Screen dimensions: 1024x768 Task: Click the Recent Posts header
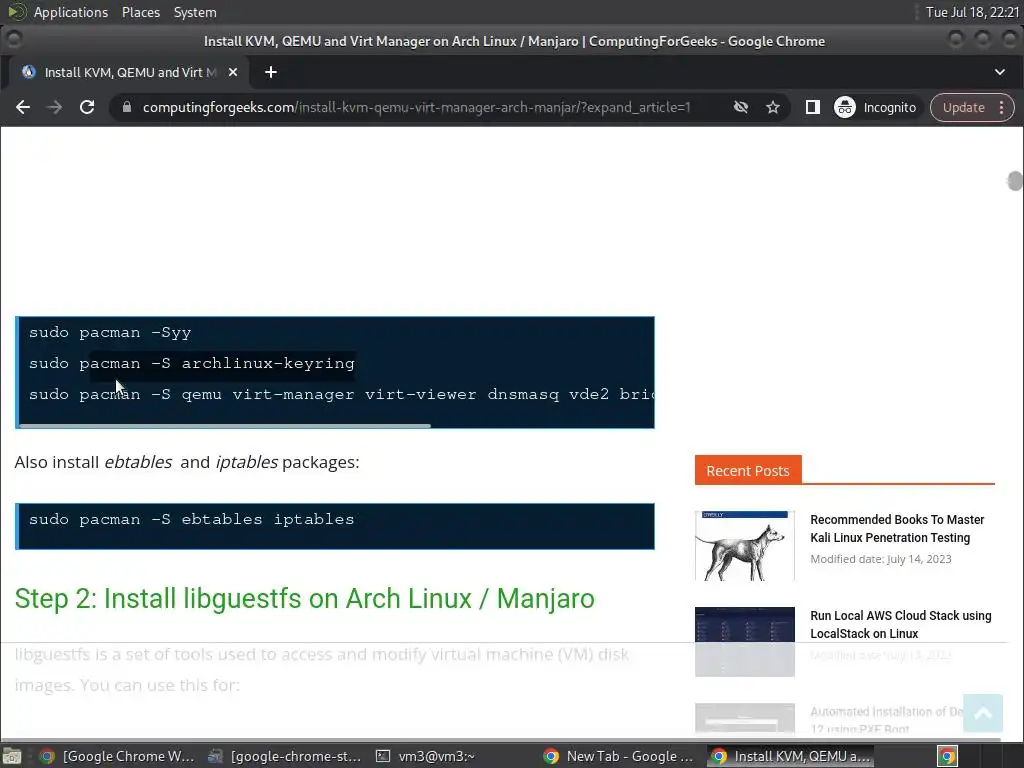748,470
